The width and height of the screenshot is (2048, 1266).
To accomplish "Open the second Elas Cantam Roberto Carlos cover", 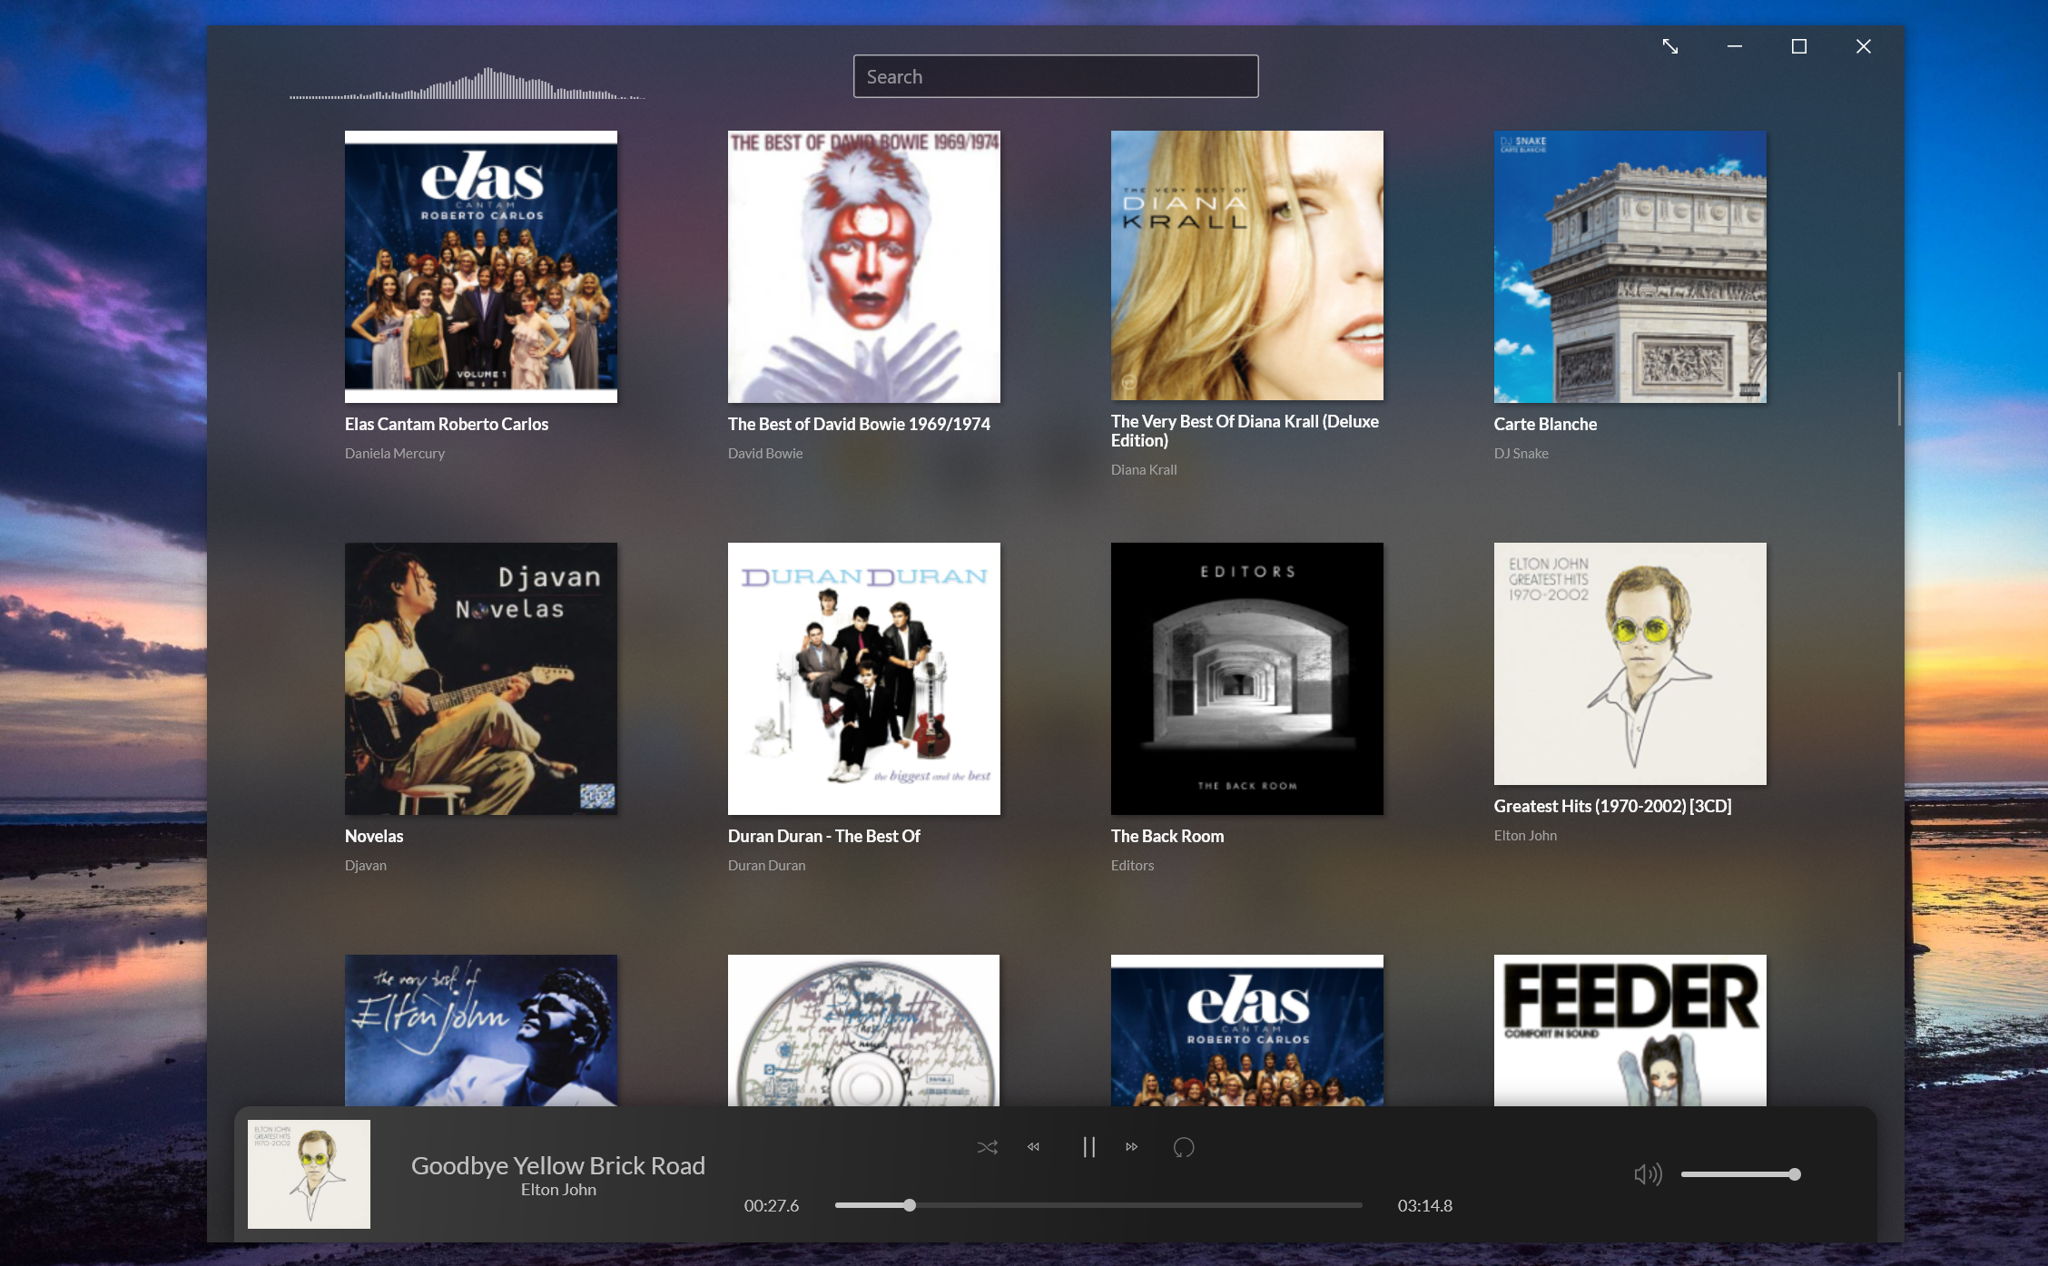I will [1247, 1030].
